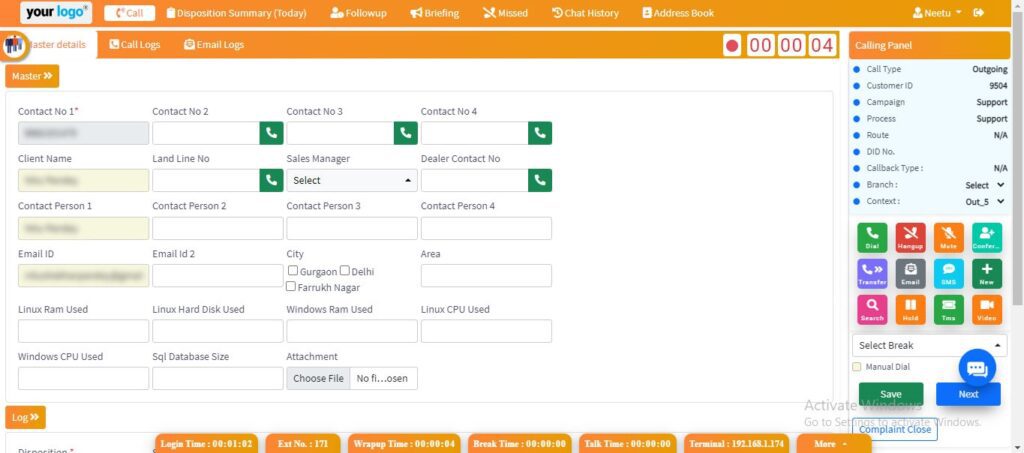1024x453 pixels.
Task: Open the Followup menu item
Action: pos(359,13)
